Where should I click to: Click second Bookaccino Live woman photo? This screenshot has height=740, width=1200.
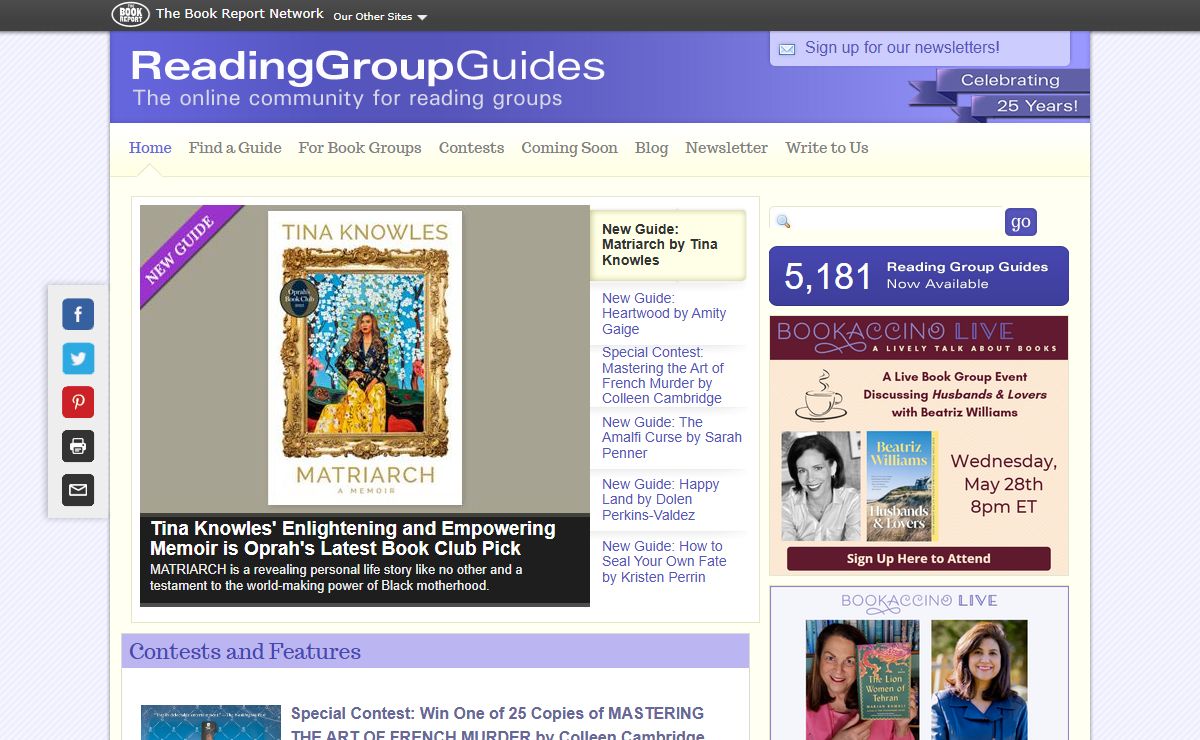pyautogui.click(x=979, y=680)
